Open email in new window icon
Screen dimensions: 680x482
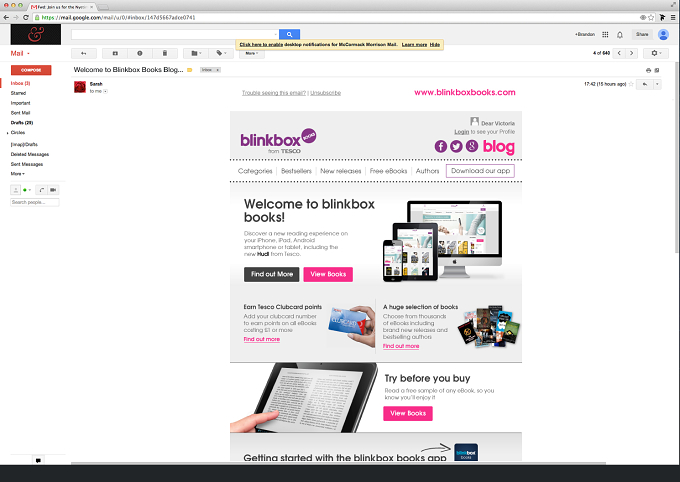[657, 70]
